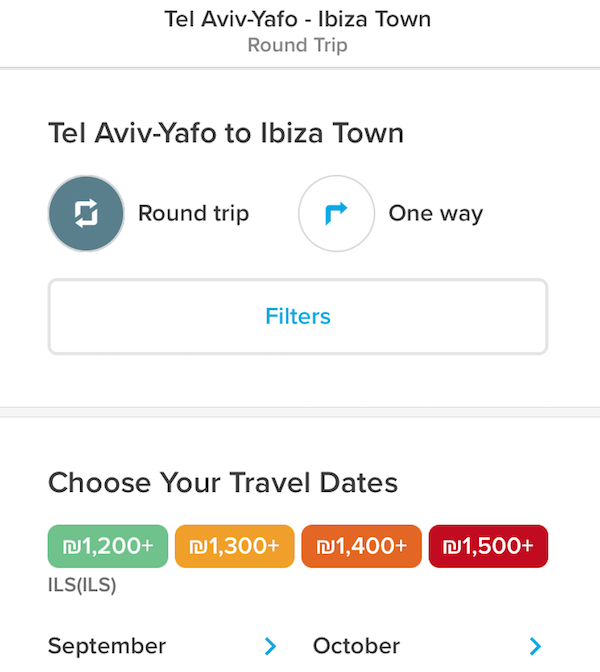Open the September month entry

pos(163,646)
